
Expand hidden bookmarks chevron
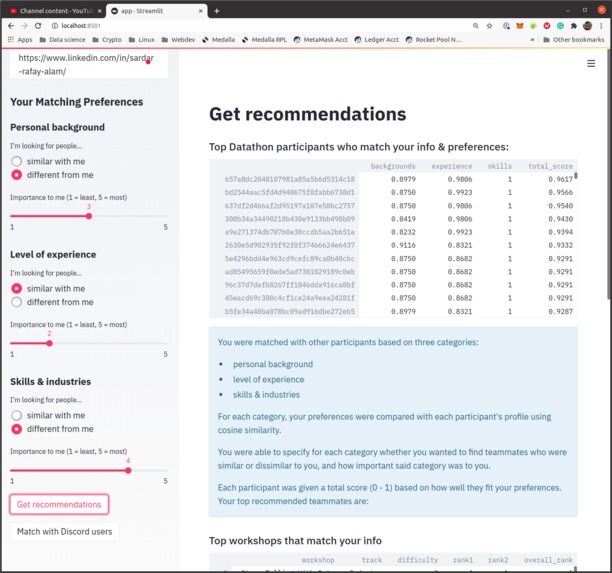(532, 39)
